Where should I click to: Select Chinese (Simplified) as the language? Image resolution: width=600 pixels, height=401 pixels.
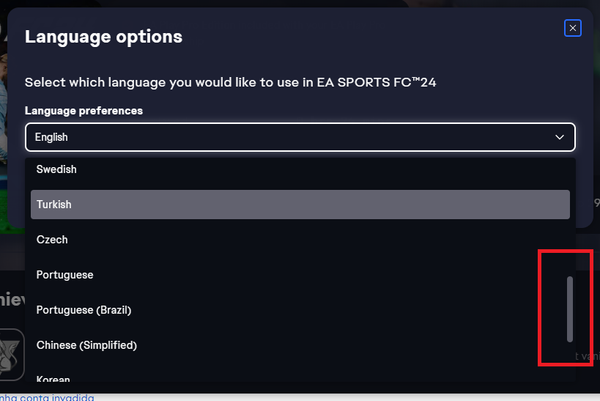click(x=300, y=345)
